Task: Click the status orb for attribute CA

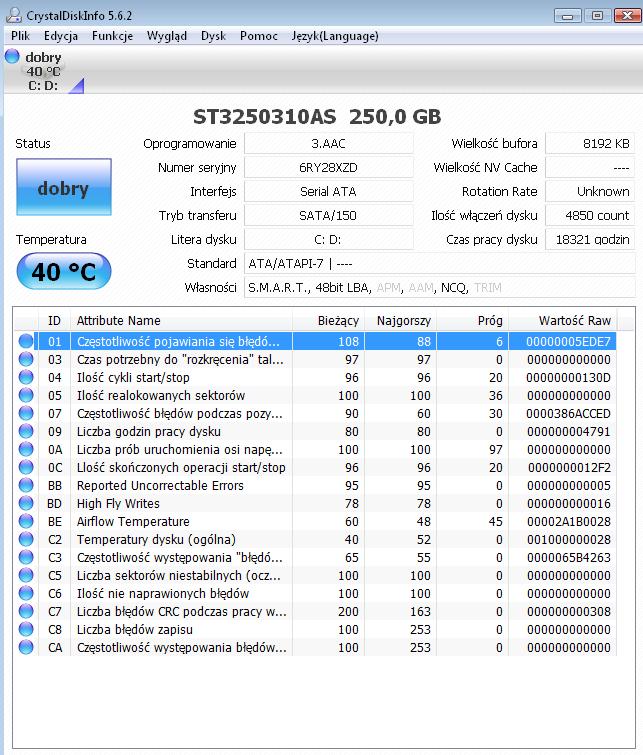Action: tap(26, 647)
